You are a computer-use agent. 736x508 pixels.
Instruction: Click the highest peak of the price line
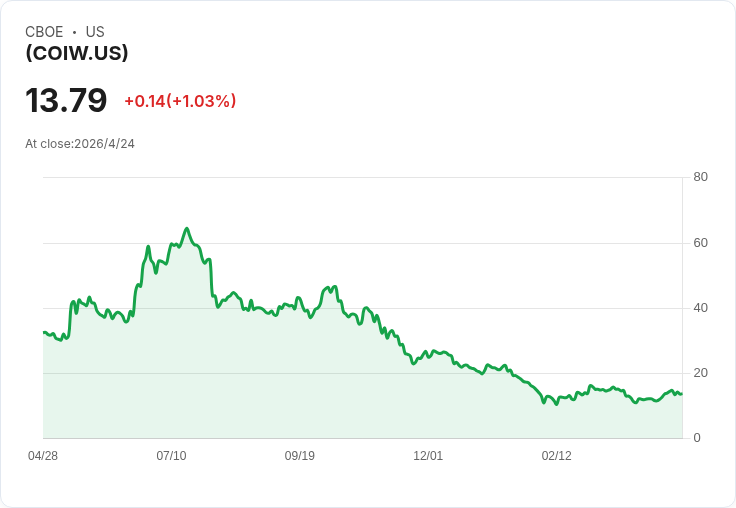pyautogui.click(x=187, y=229)
